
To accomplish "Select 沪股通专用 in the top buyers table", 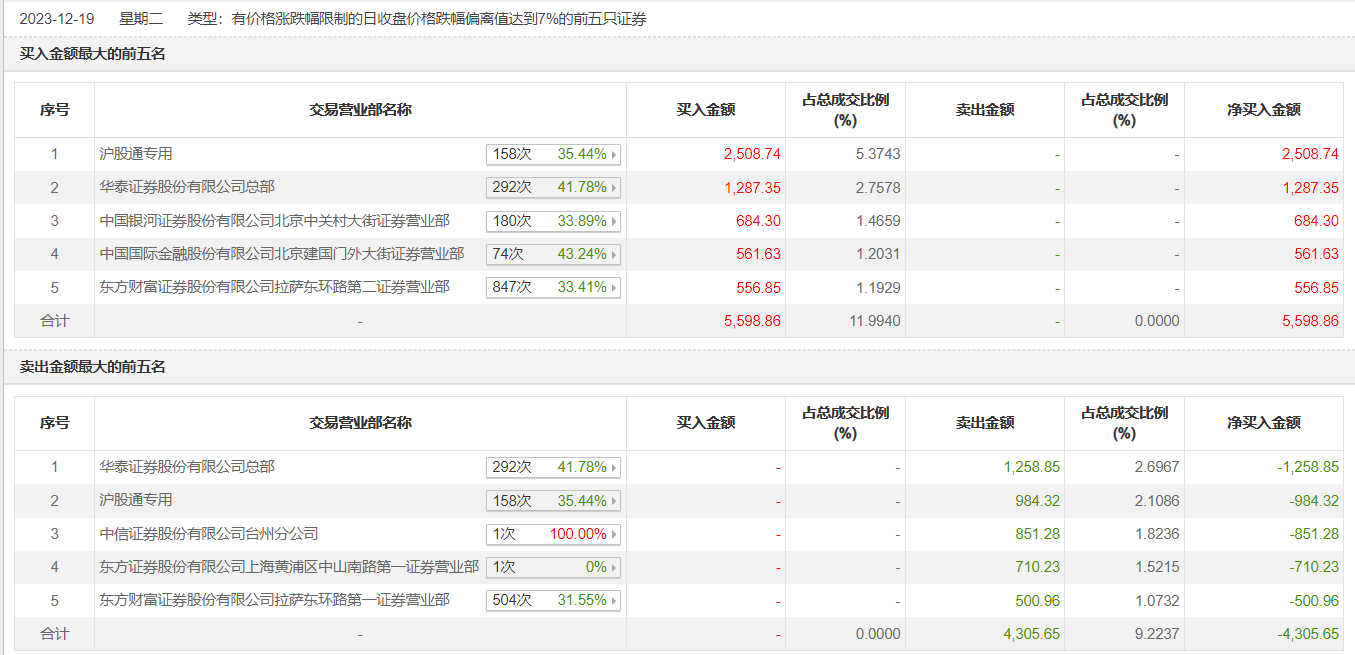I will click(136, 154).
